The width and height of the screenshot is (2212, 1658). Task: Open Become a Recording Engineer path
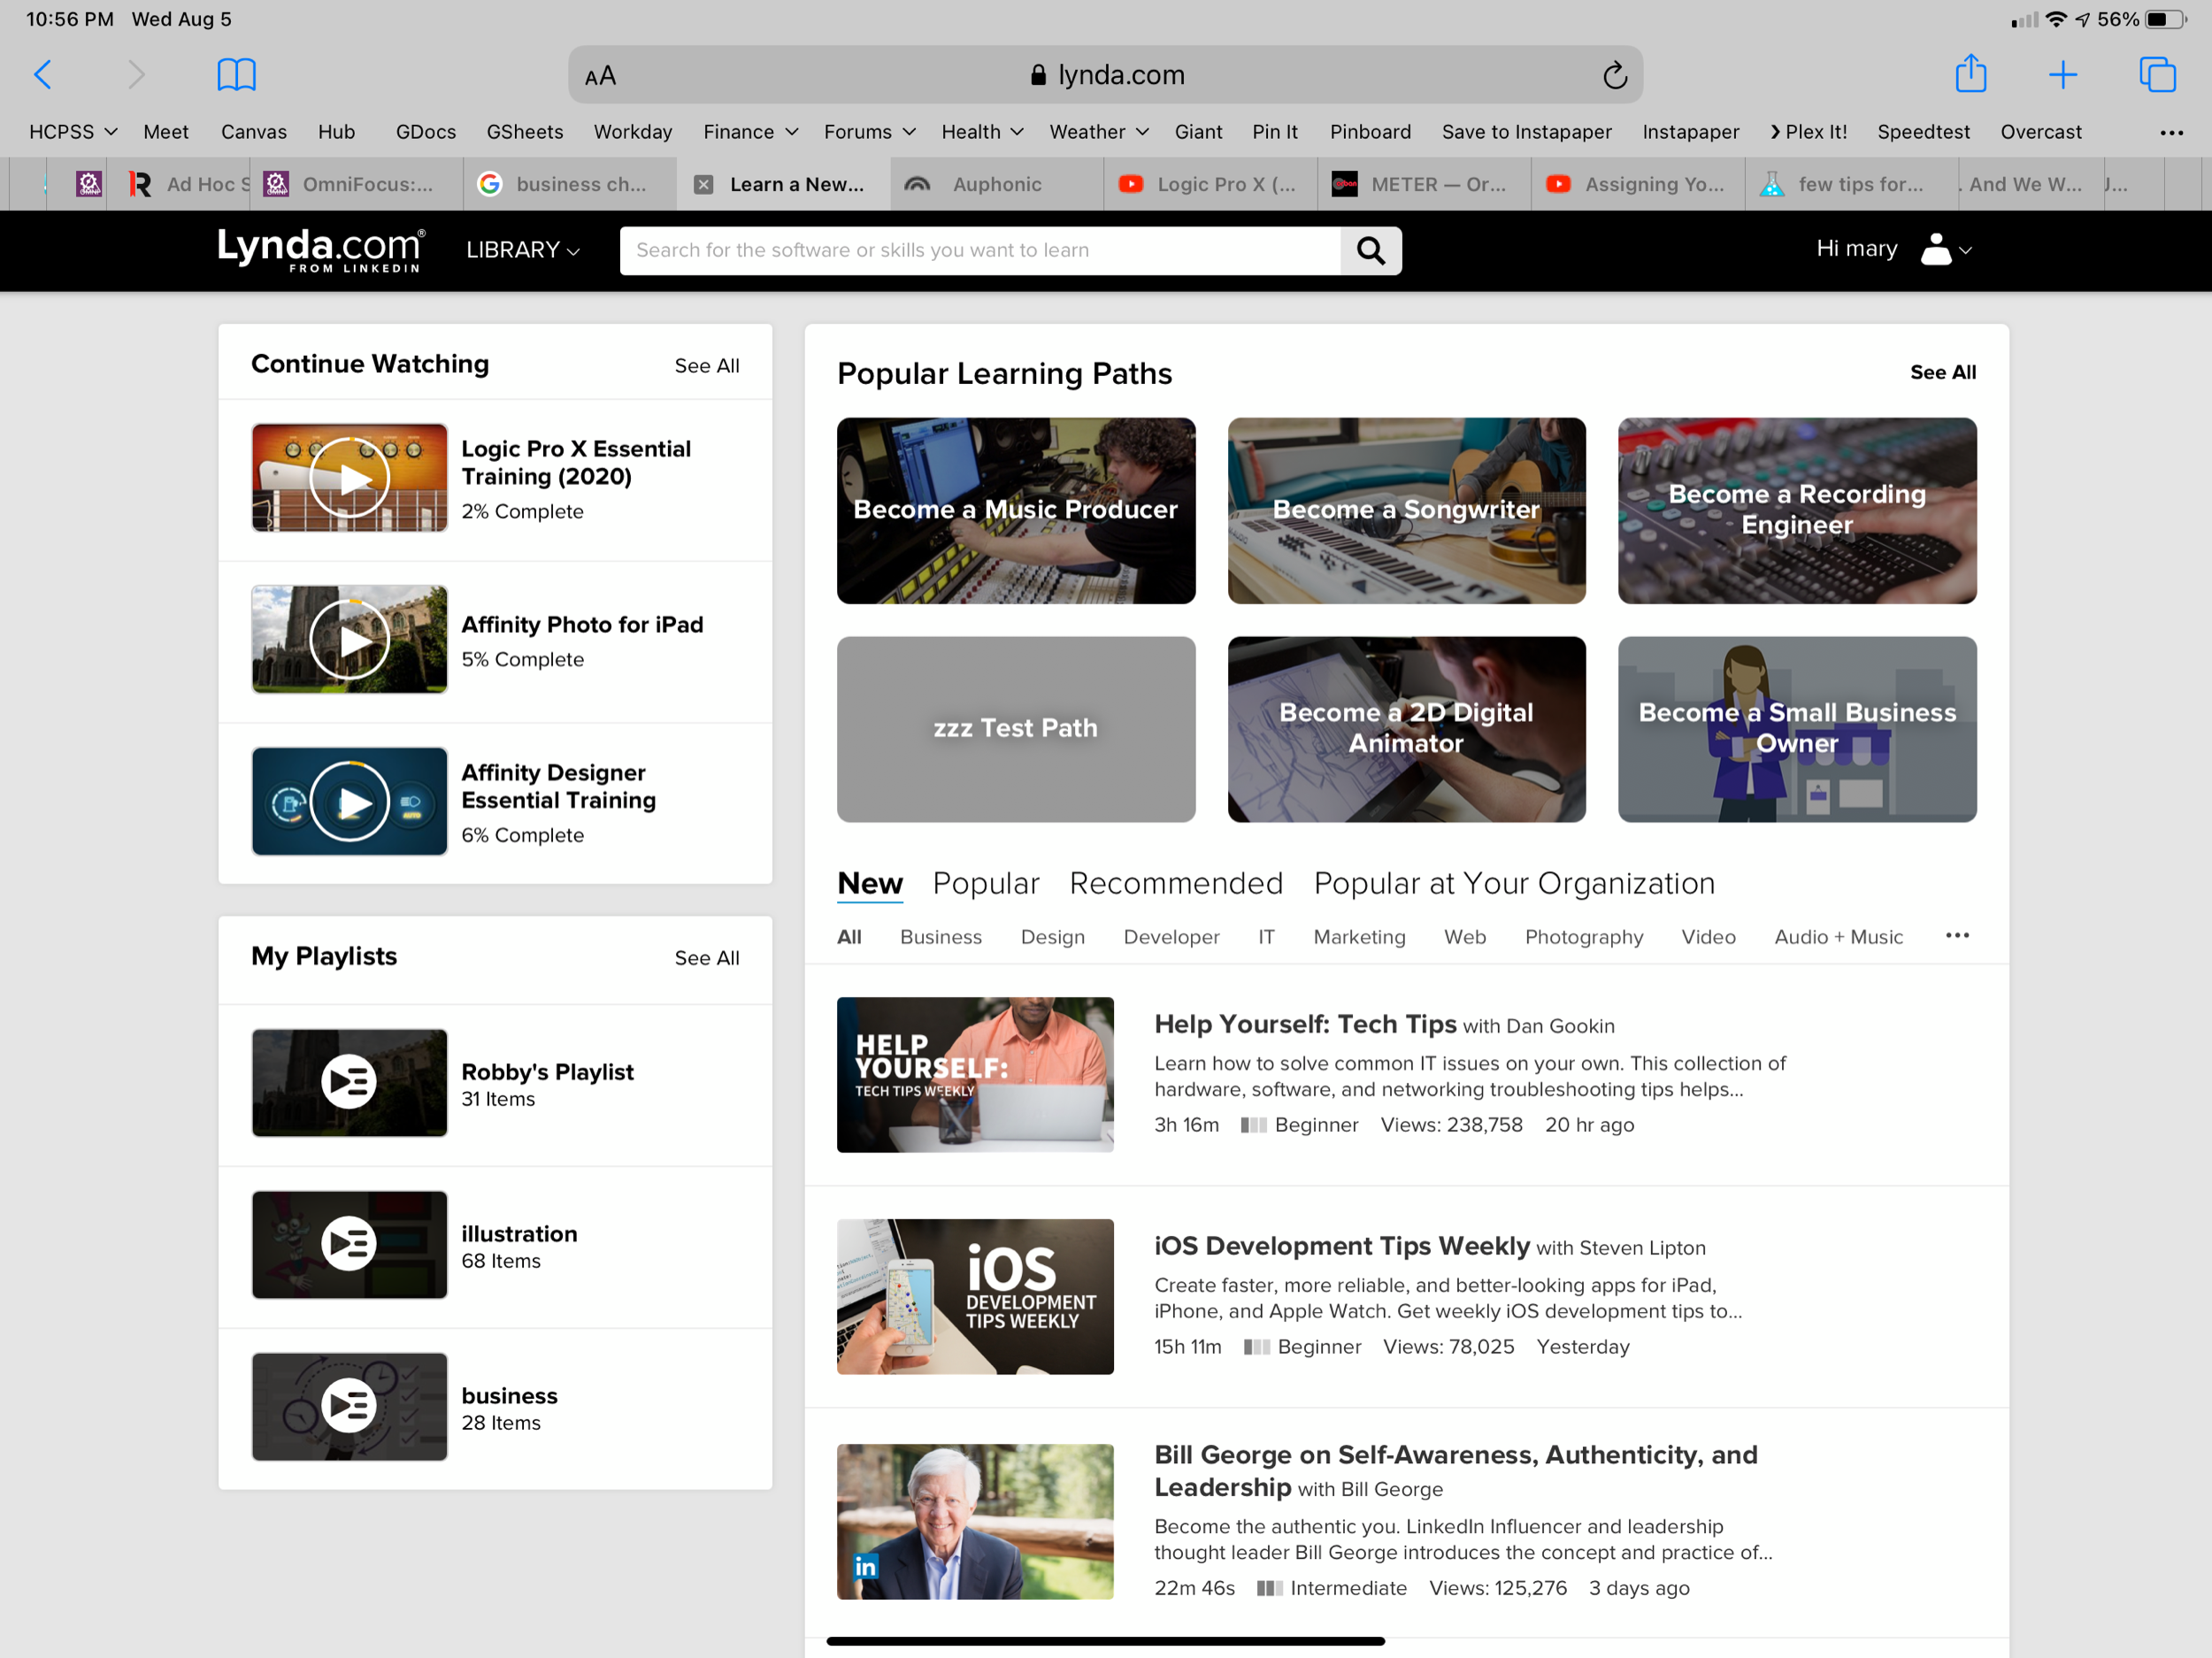click(1797, 510)
